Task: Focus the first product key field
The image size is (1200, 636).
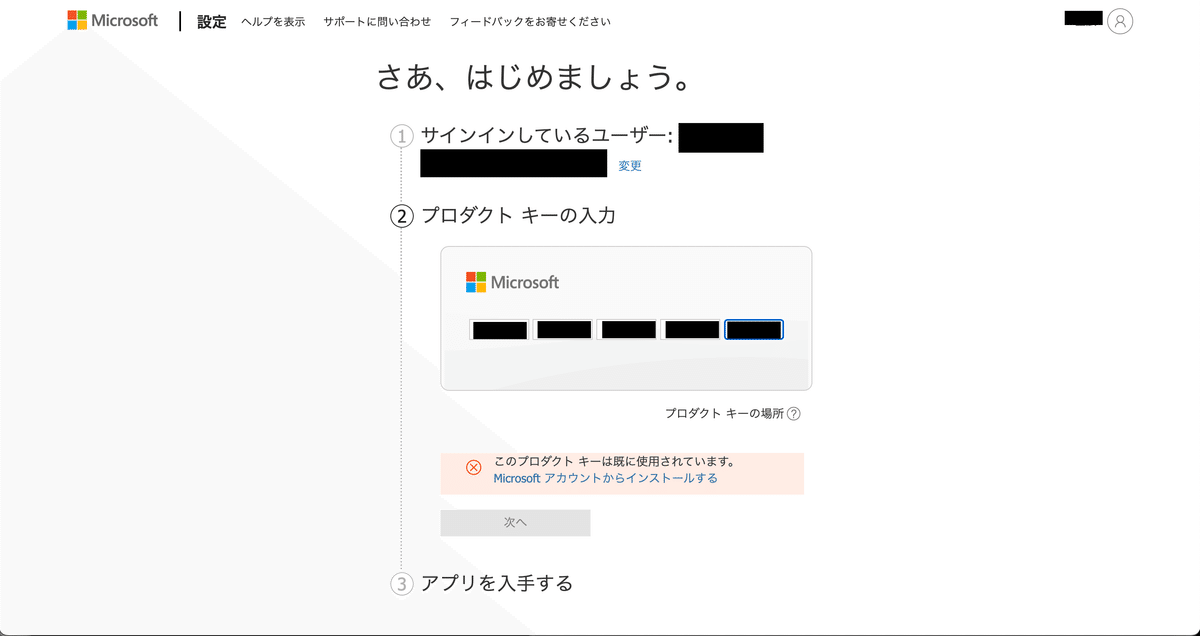Action: point(500,330)
